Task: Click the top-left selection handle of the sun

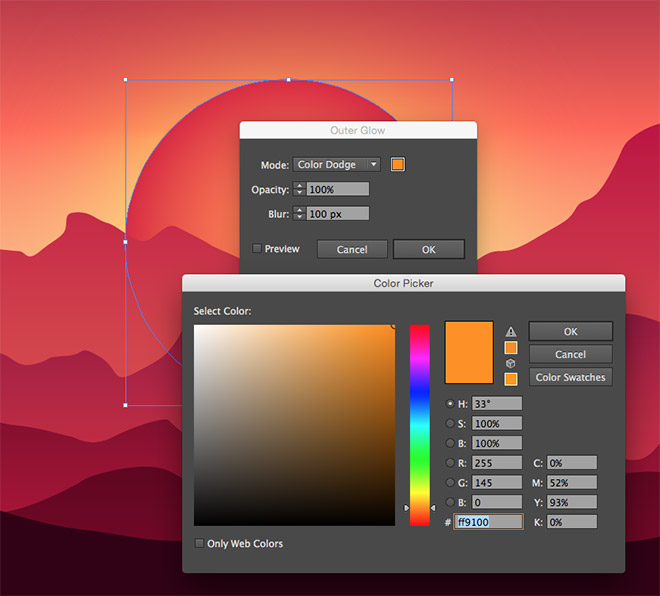Action: 125,80
